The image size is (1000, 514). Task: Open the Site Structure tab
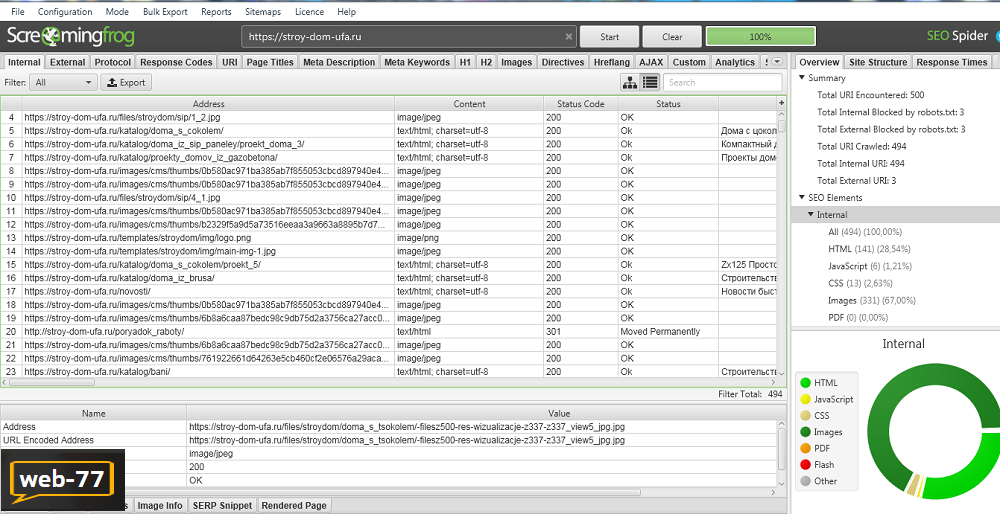click(x=878, y=62)
